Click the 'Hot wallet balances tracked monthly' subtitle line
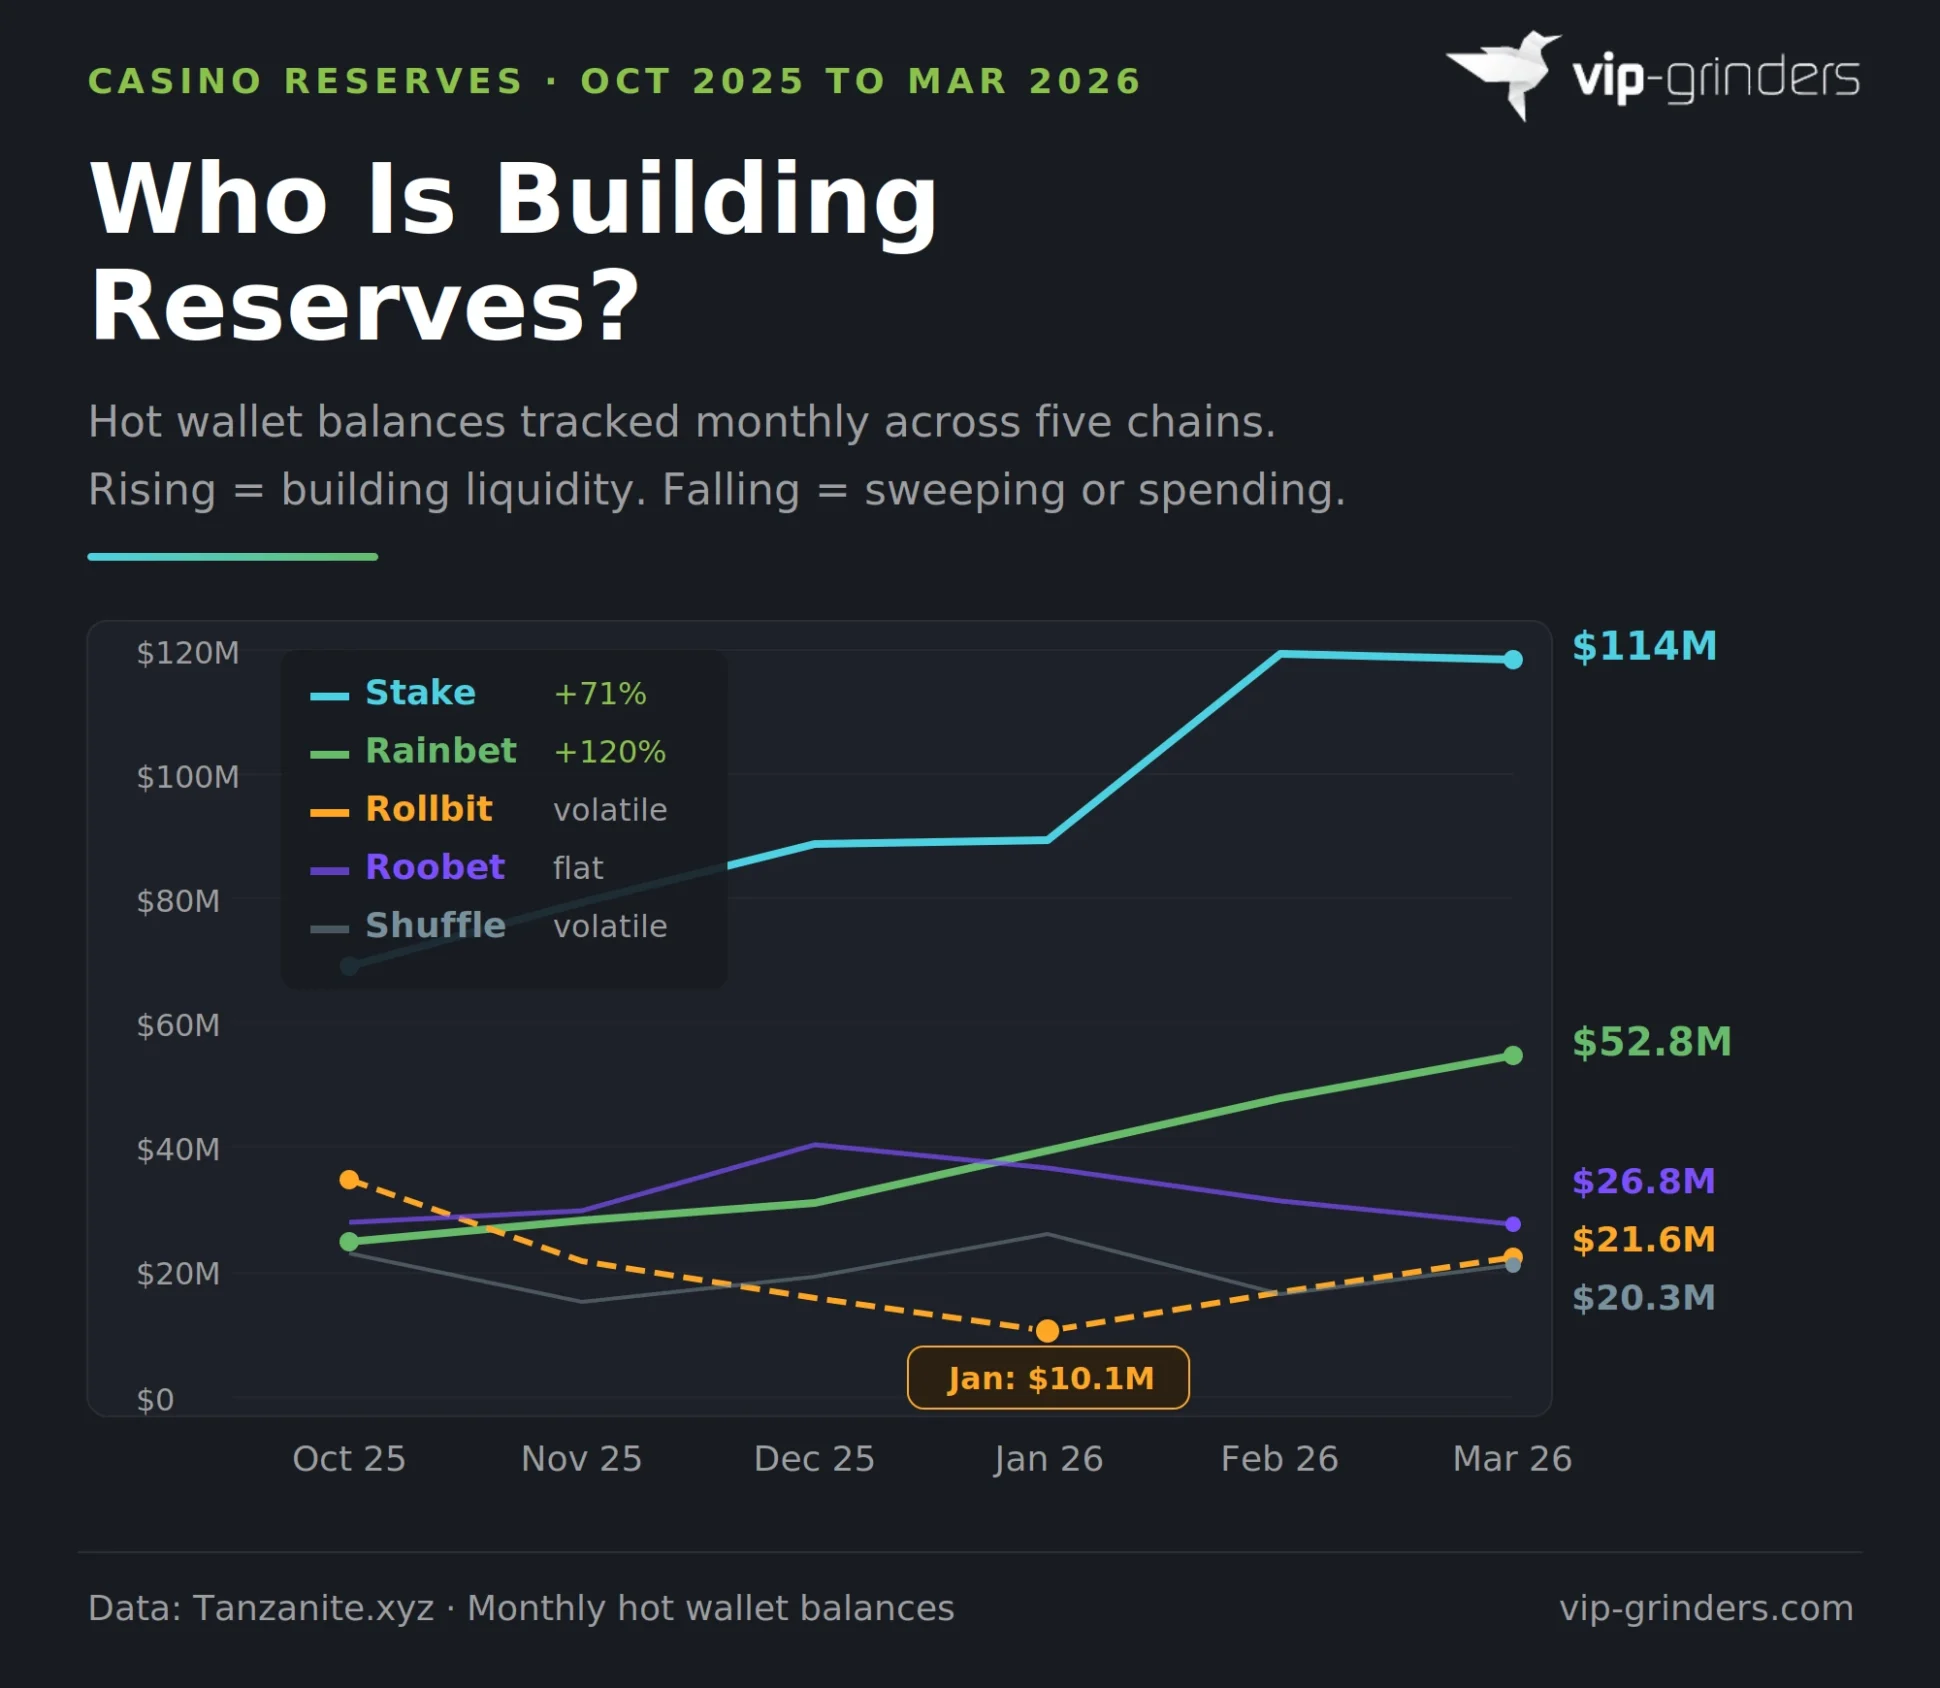Viewport: 1940px width, 1688px height. [x=682, y=422]
